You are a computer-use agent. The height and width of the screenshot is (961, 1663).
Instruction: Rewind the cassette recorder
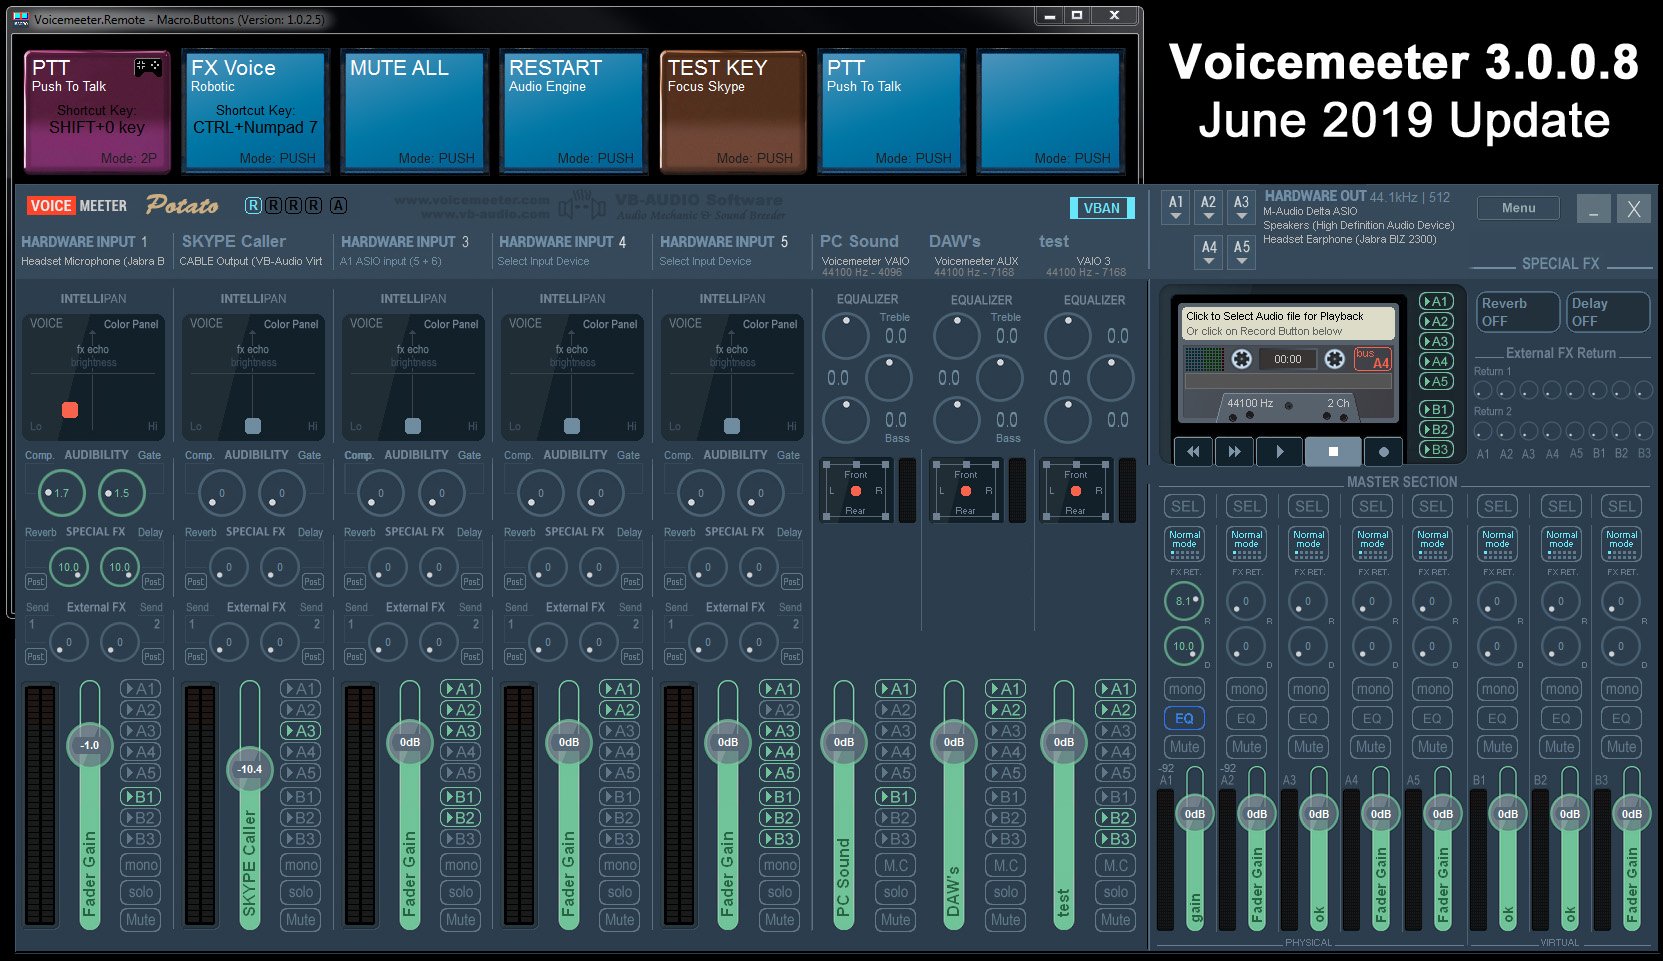pos(1193,451)
